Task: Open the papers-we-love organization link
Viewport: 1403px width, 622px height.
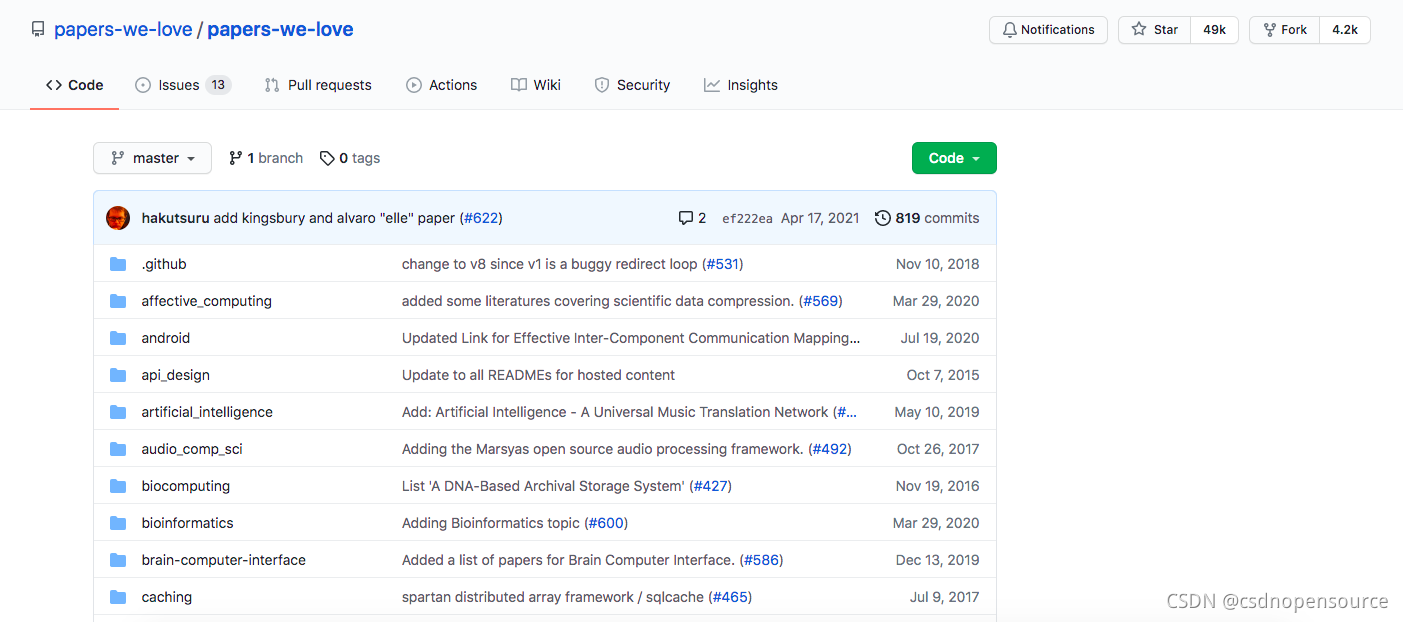Action: 123,30
